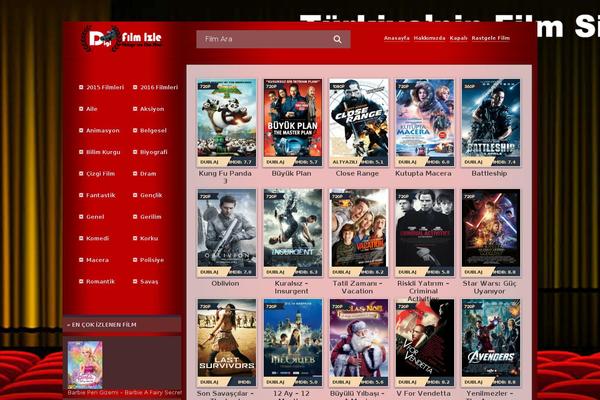Click the Kung Fu Panda 3 title

(225, 177)
